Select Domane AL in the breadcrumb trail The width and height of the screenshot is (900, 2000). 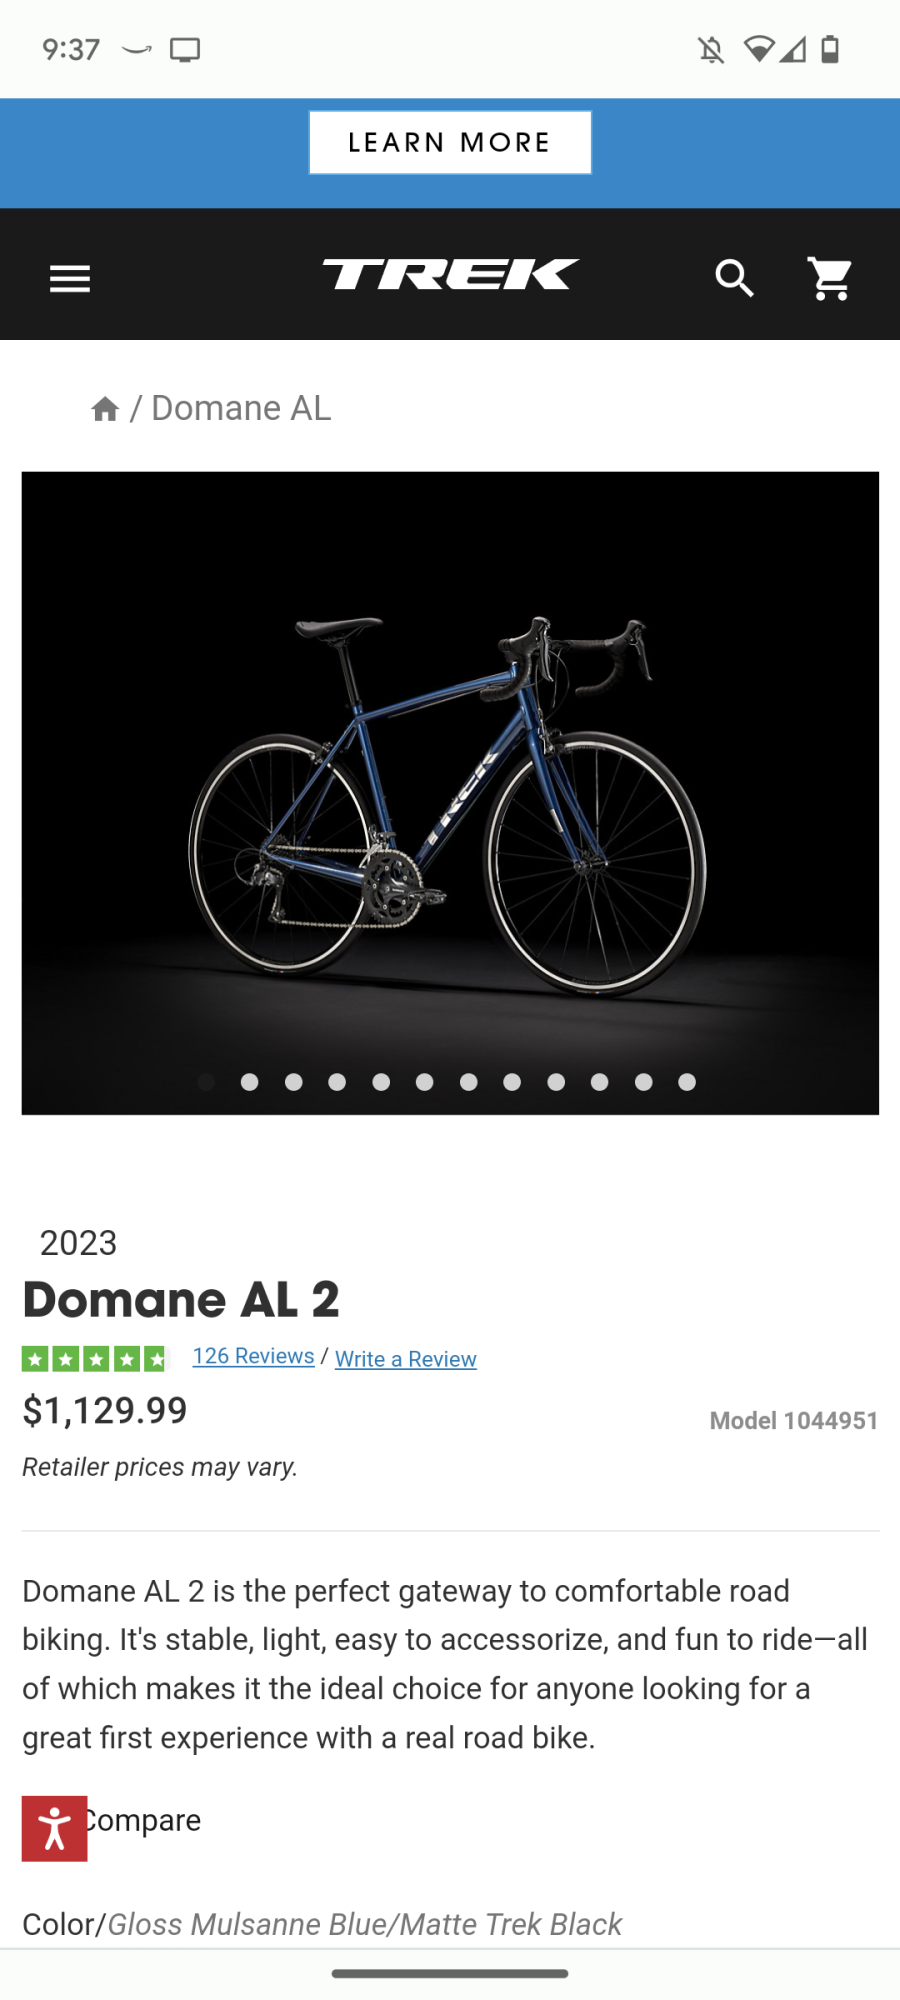(241, 408)
